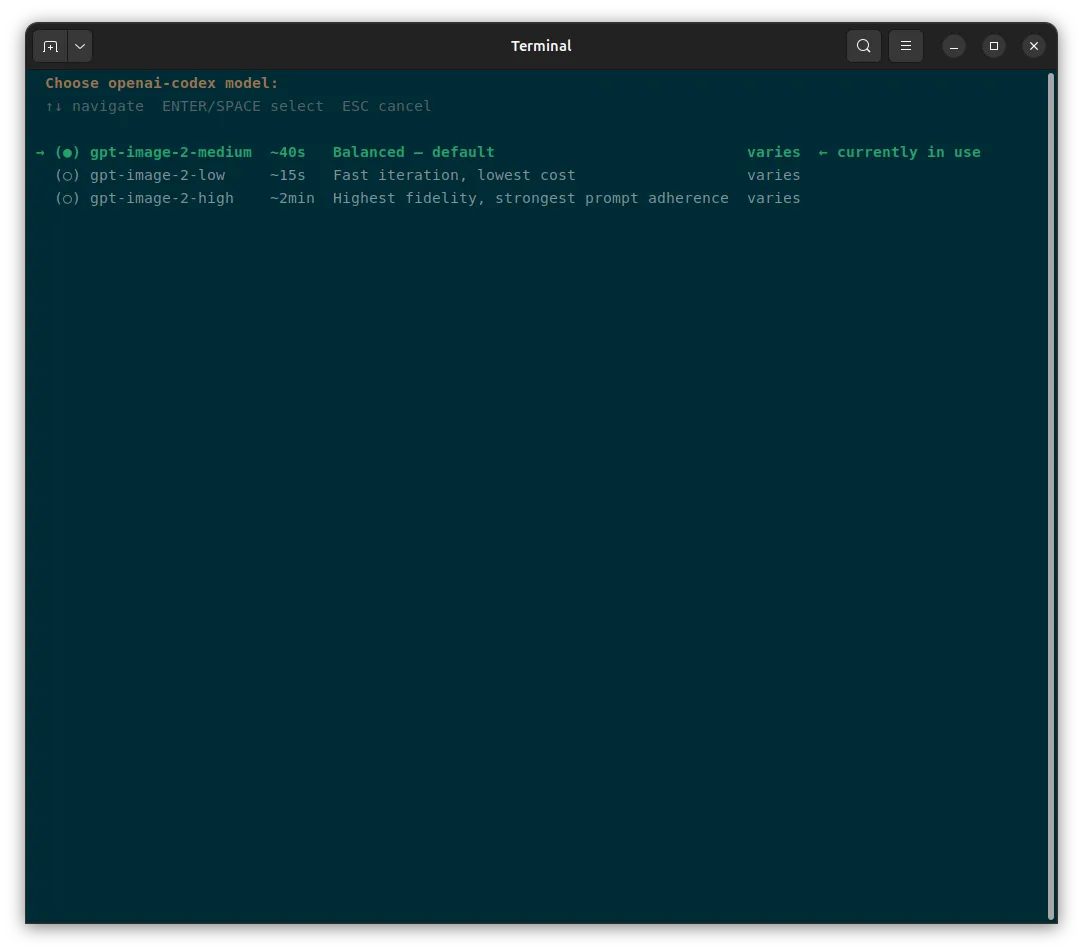Viewport: 1083px width, 952px height.
Task: Close the Terminal window
Action: point(1034,46)
